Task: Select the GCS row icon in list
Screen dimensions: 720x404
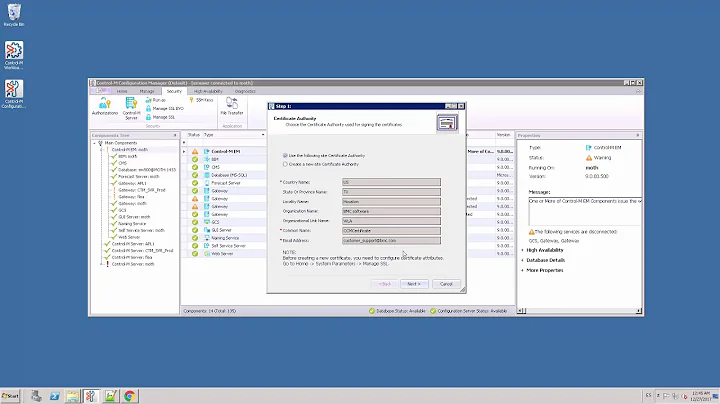Action: click(x=207, y=222)
